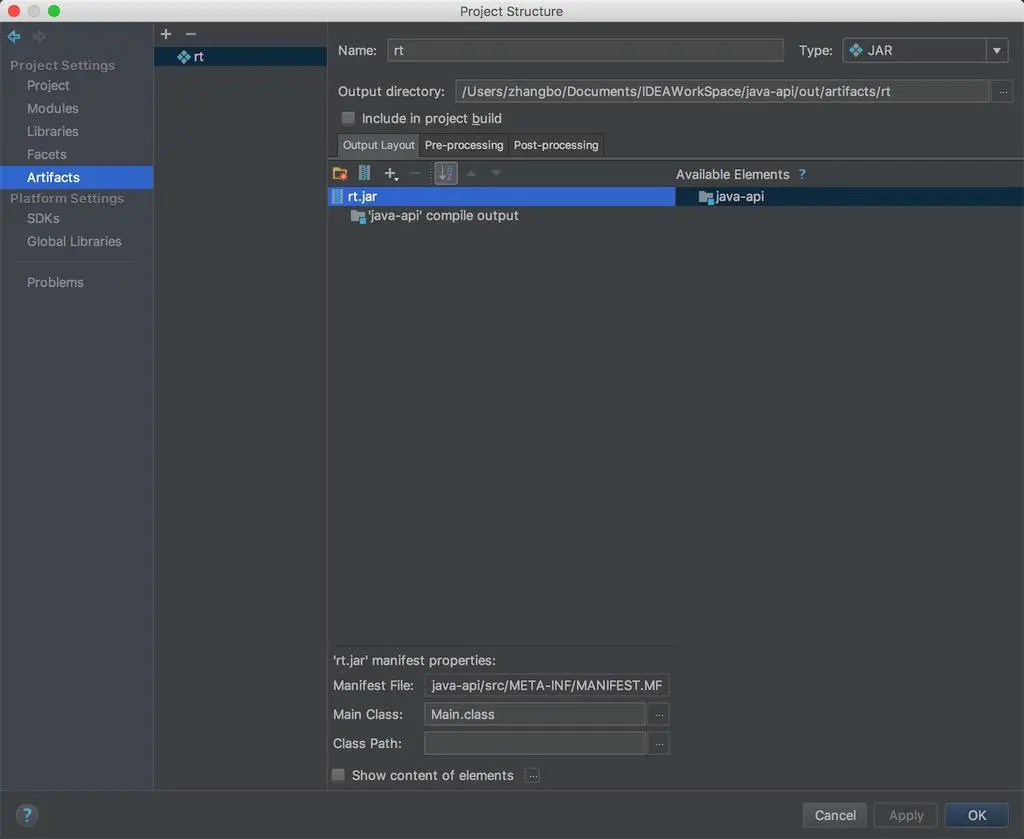
Task: Toggle sort elements by names and types
Action: coord(446,173)
